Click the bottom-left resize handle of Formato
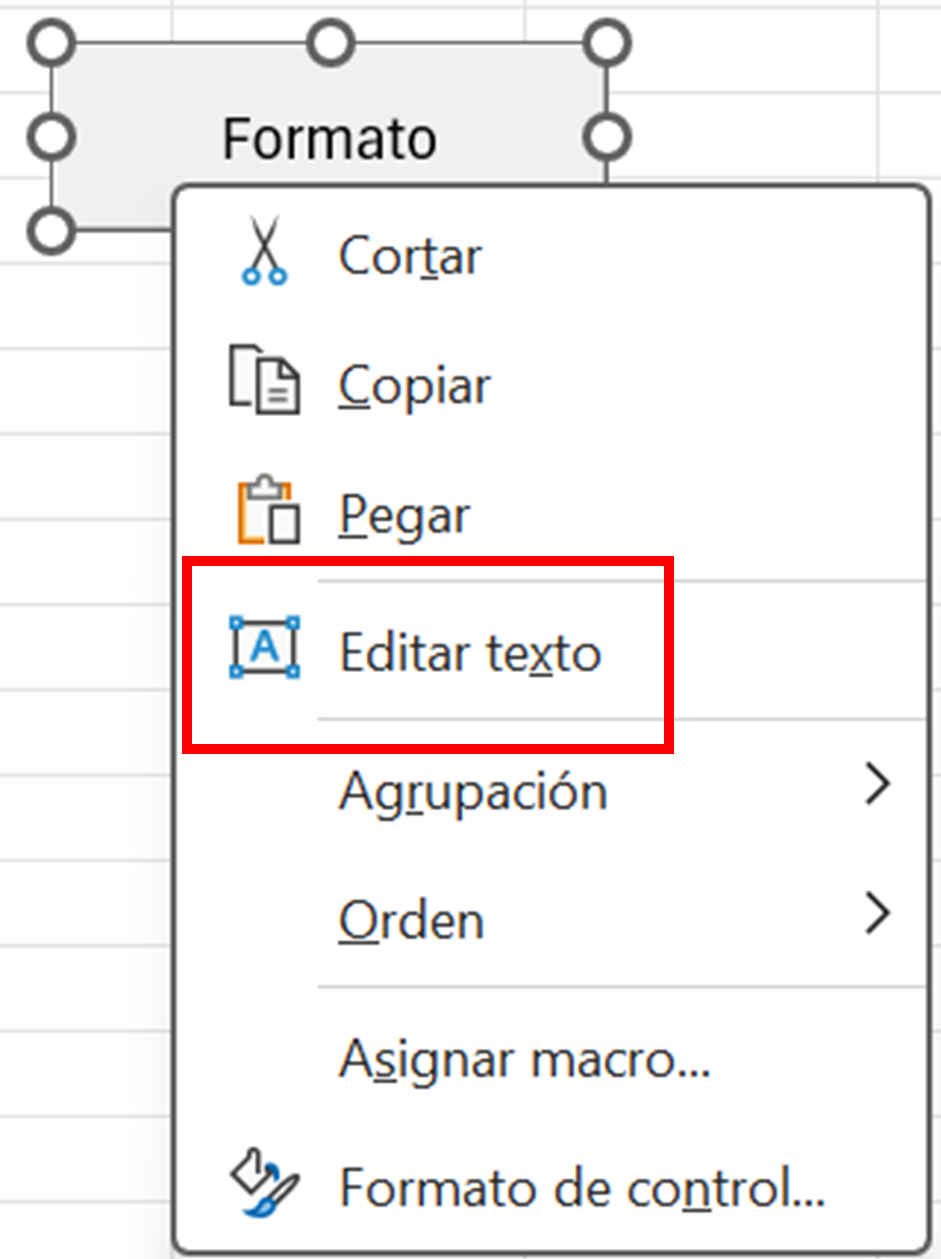The width and height of the screenshot is (941, 1259). tap(52, 230)
